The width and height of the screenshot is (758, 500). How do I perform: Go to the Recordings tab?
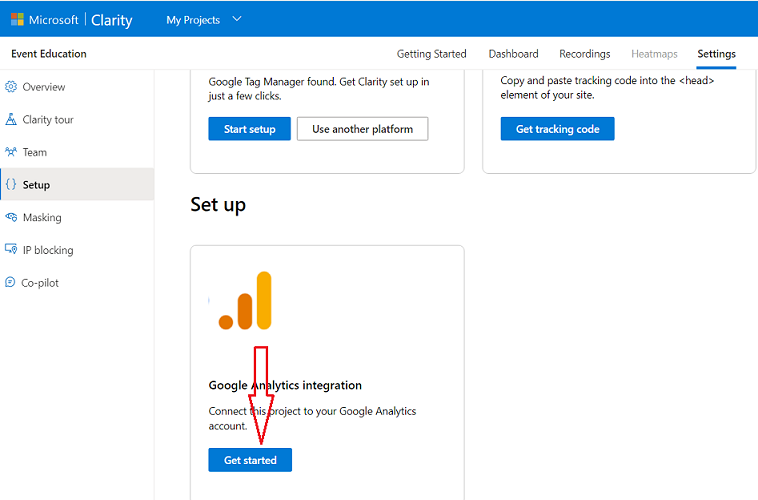tap(584, 54)
